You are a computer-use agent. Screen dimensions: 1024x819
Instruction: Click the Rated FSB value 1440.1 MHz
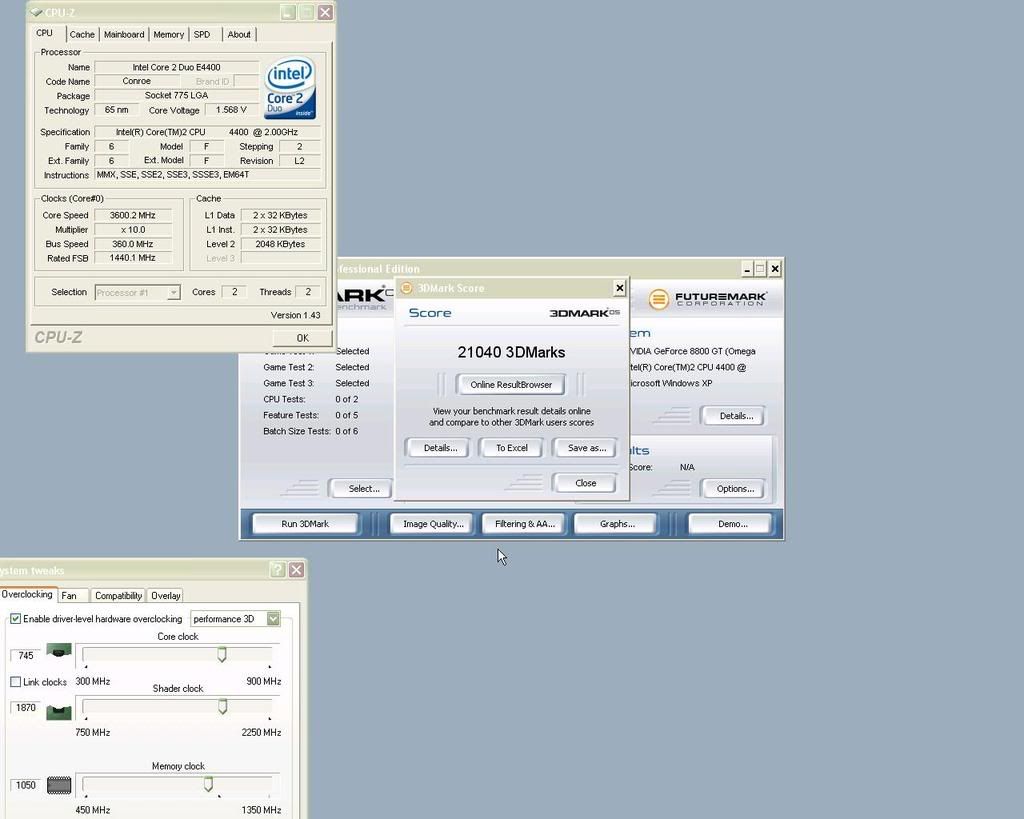[133, 258]
